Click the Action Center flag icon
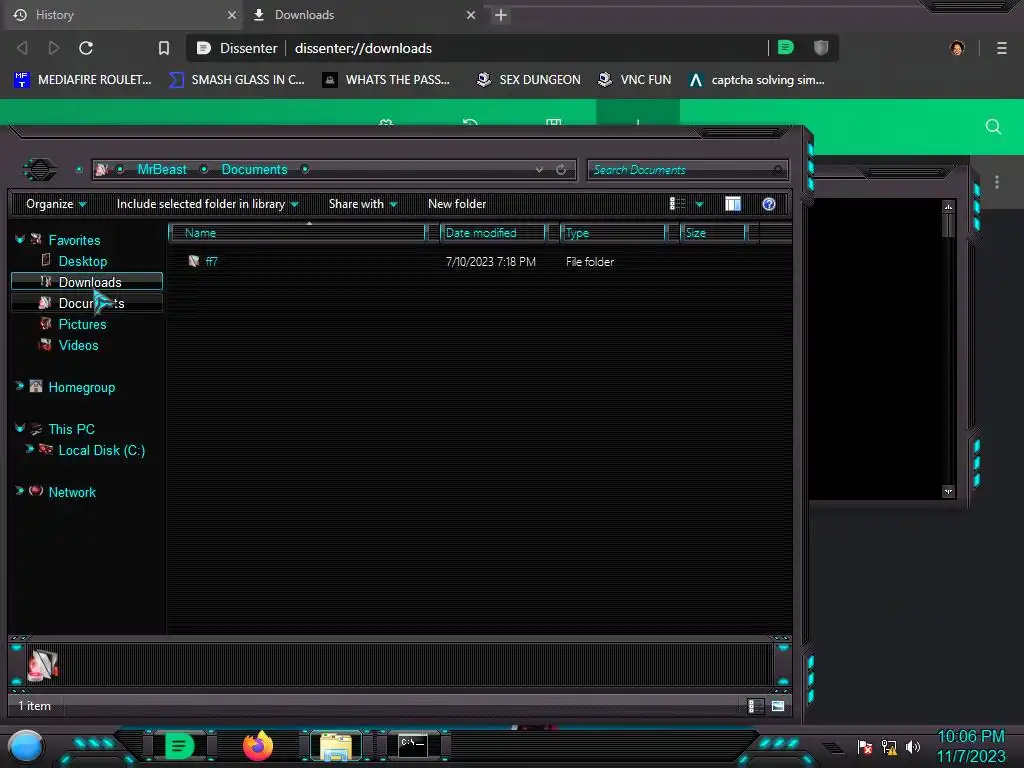This screenshot has height=768, width=1024. pos(865,747)
